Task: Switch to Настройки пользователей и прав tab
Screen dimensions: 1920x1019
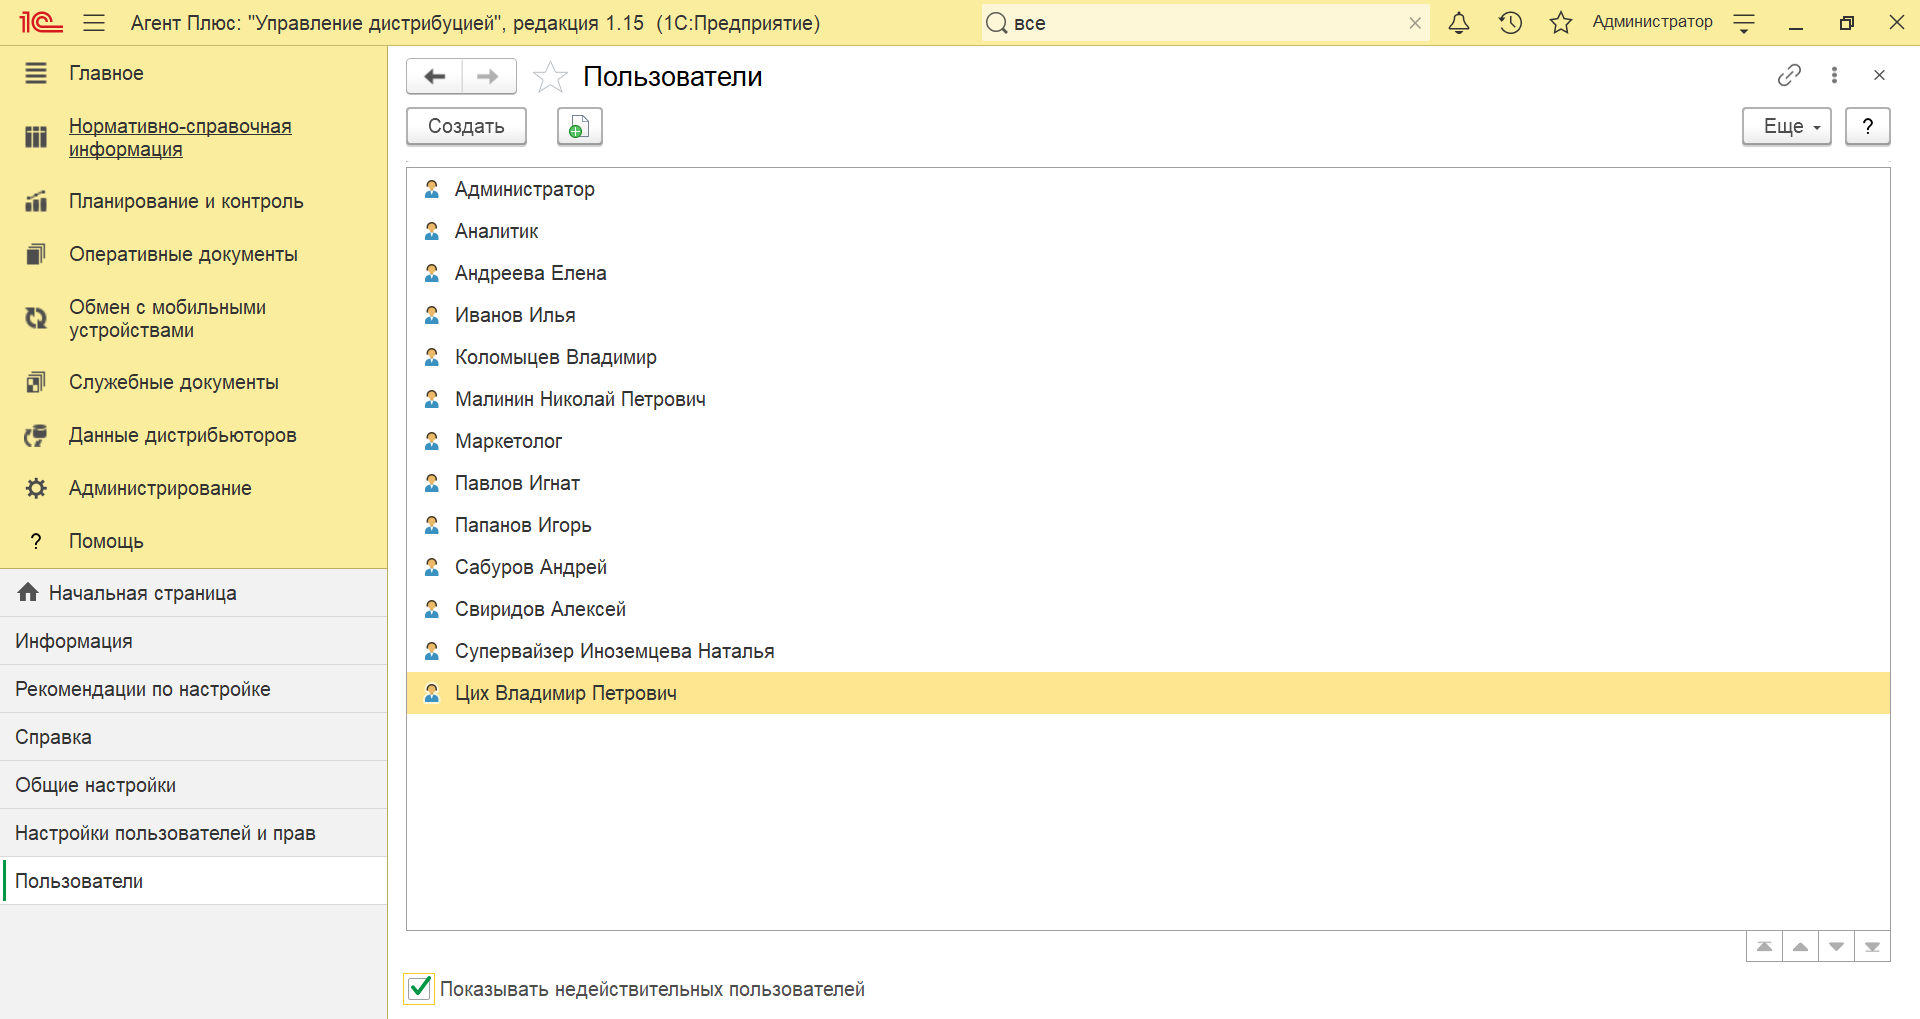Action: pos(194,833)
